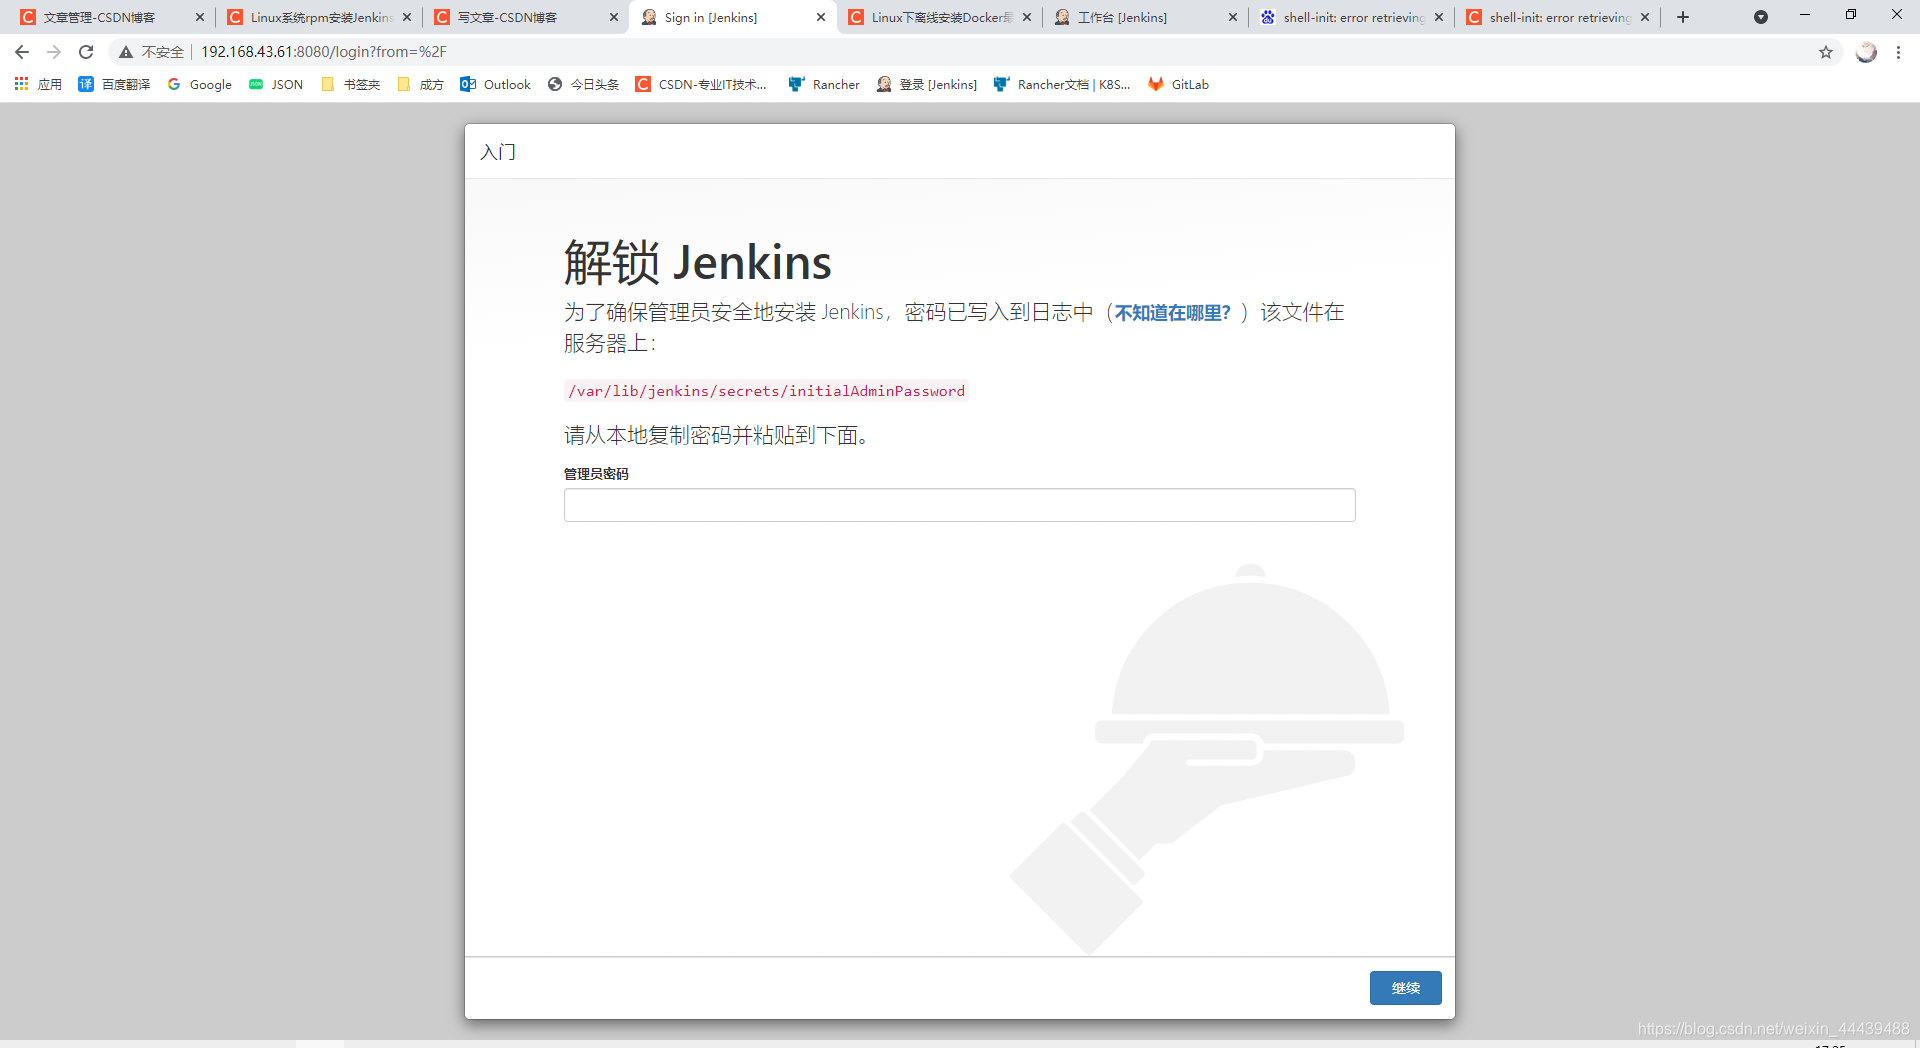The width and height of the screenshot is (1920, 1048).
Task: Open the Rancher文档 | K8S bookmark
Action: 1062,84
